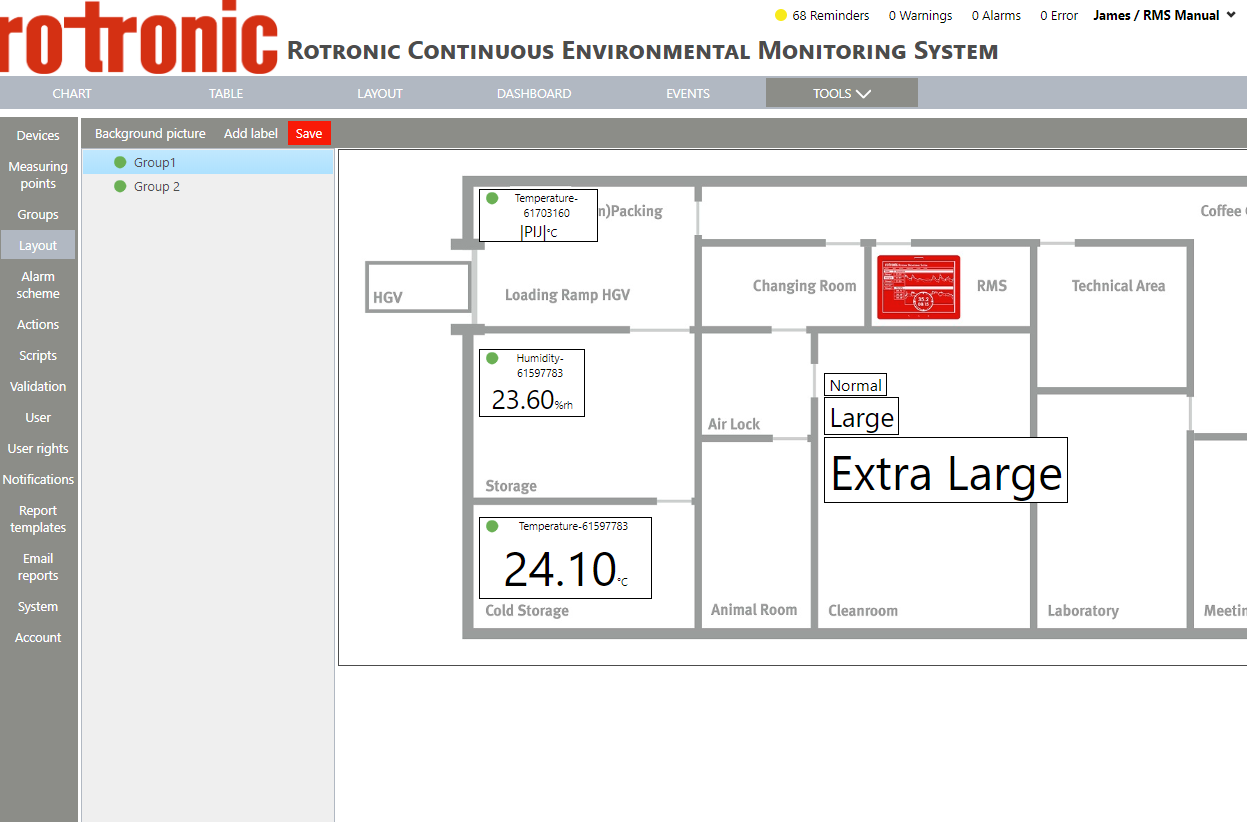Click the yellow Reminders status dot

coord(781,15)
